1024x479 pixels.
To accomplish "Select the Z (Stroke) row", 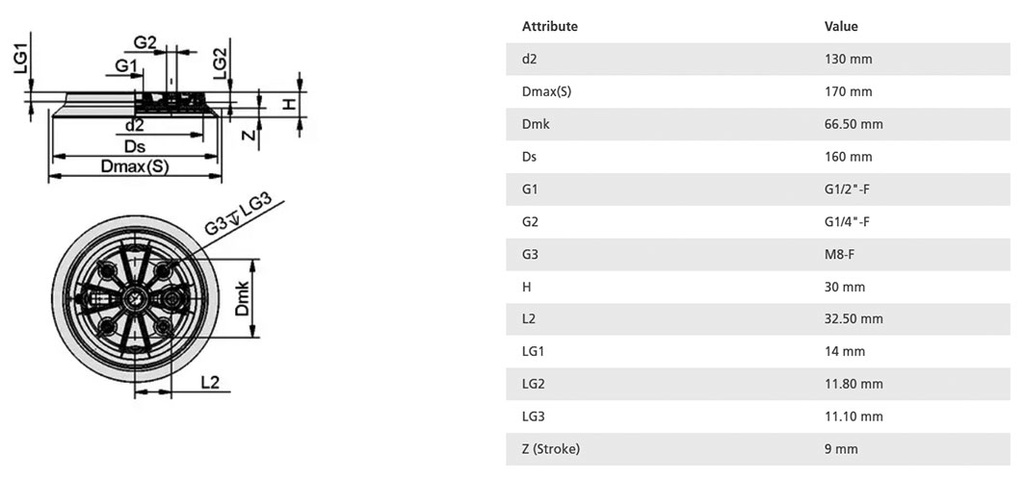I will coord(758,449).
